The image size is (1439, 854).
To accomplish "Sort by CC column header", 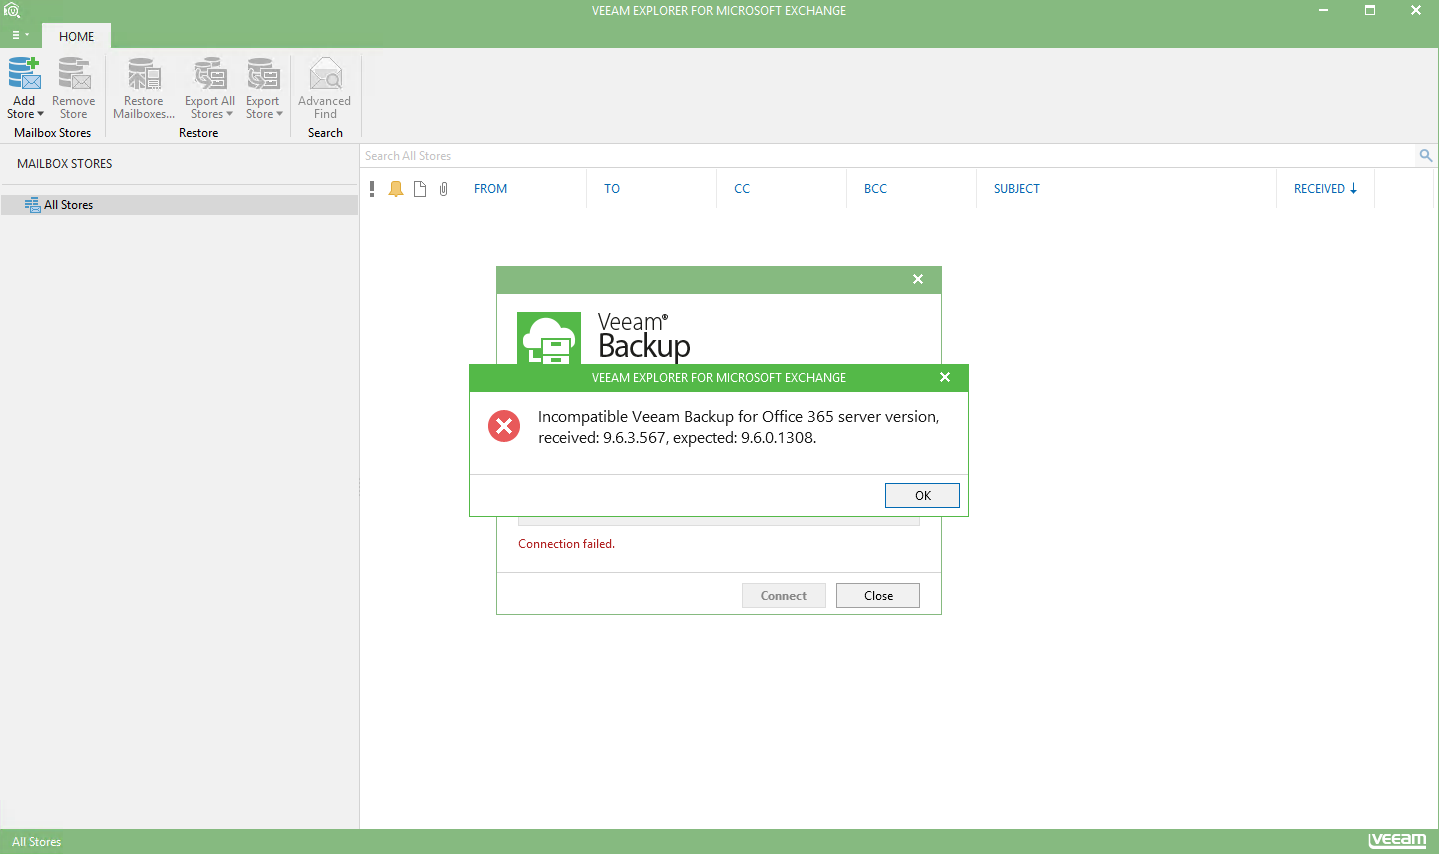I will click(x=742, y=189).
